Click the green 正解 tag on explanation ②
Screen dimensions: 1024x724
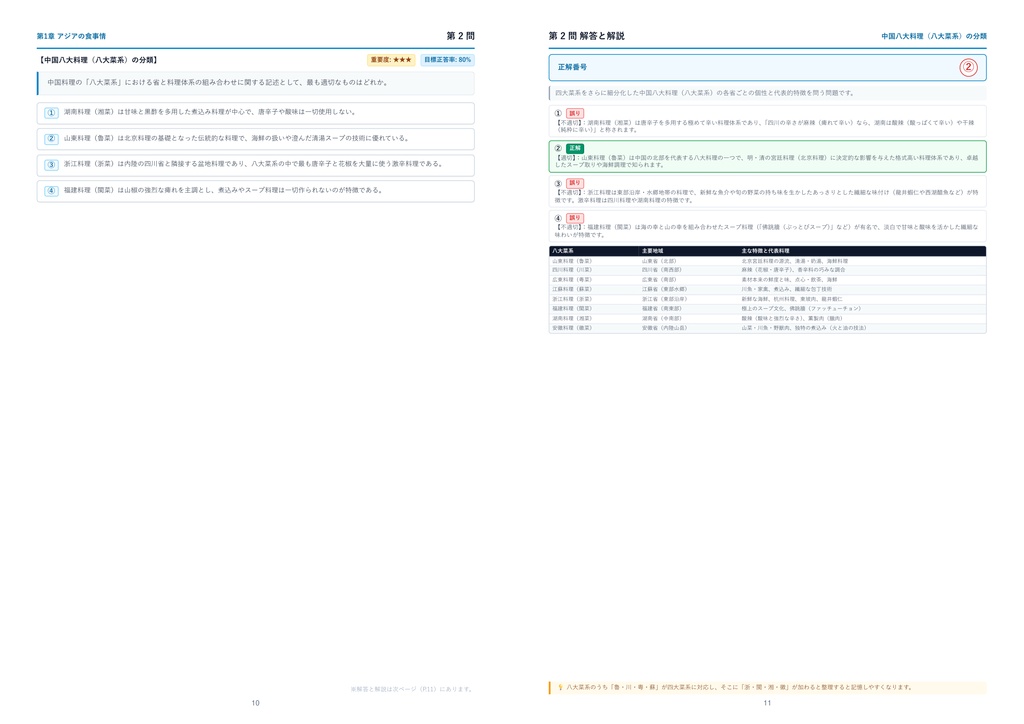[x=575, y=149]
